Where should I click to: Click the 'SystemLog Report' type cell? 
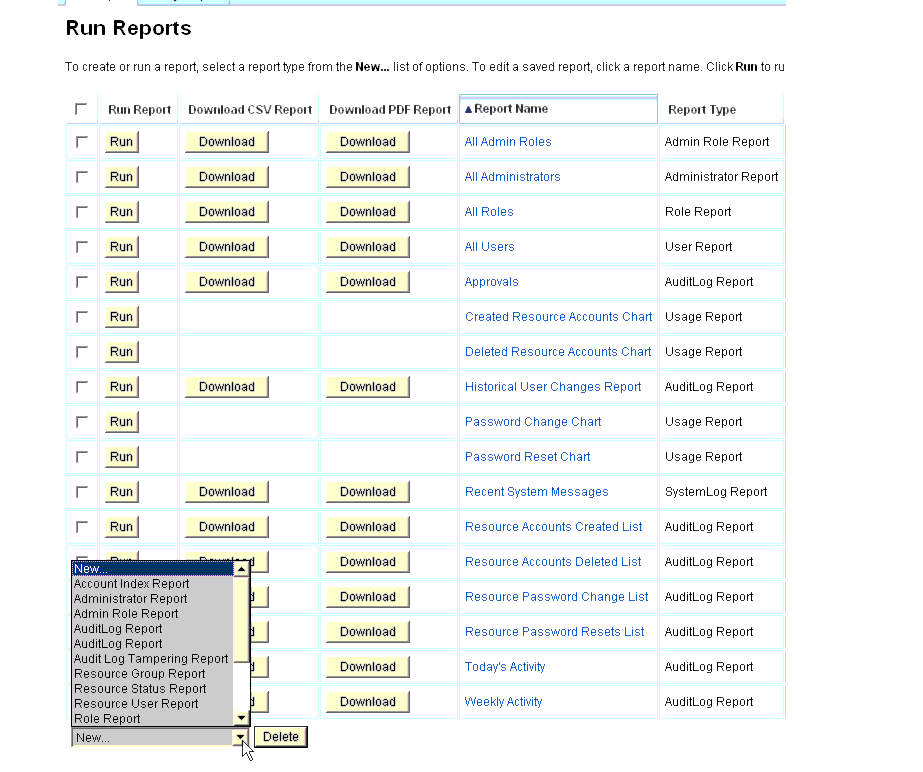[722, 492]
